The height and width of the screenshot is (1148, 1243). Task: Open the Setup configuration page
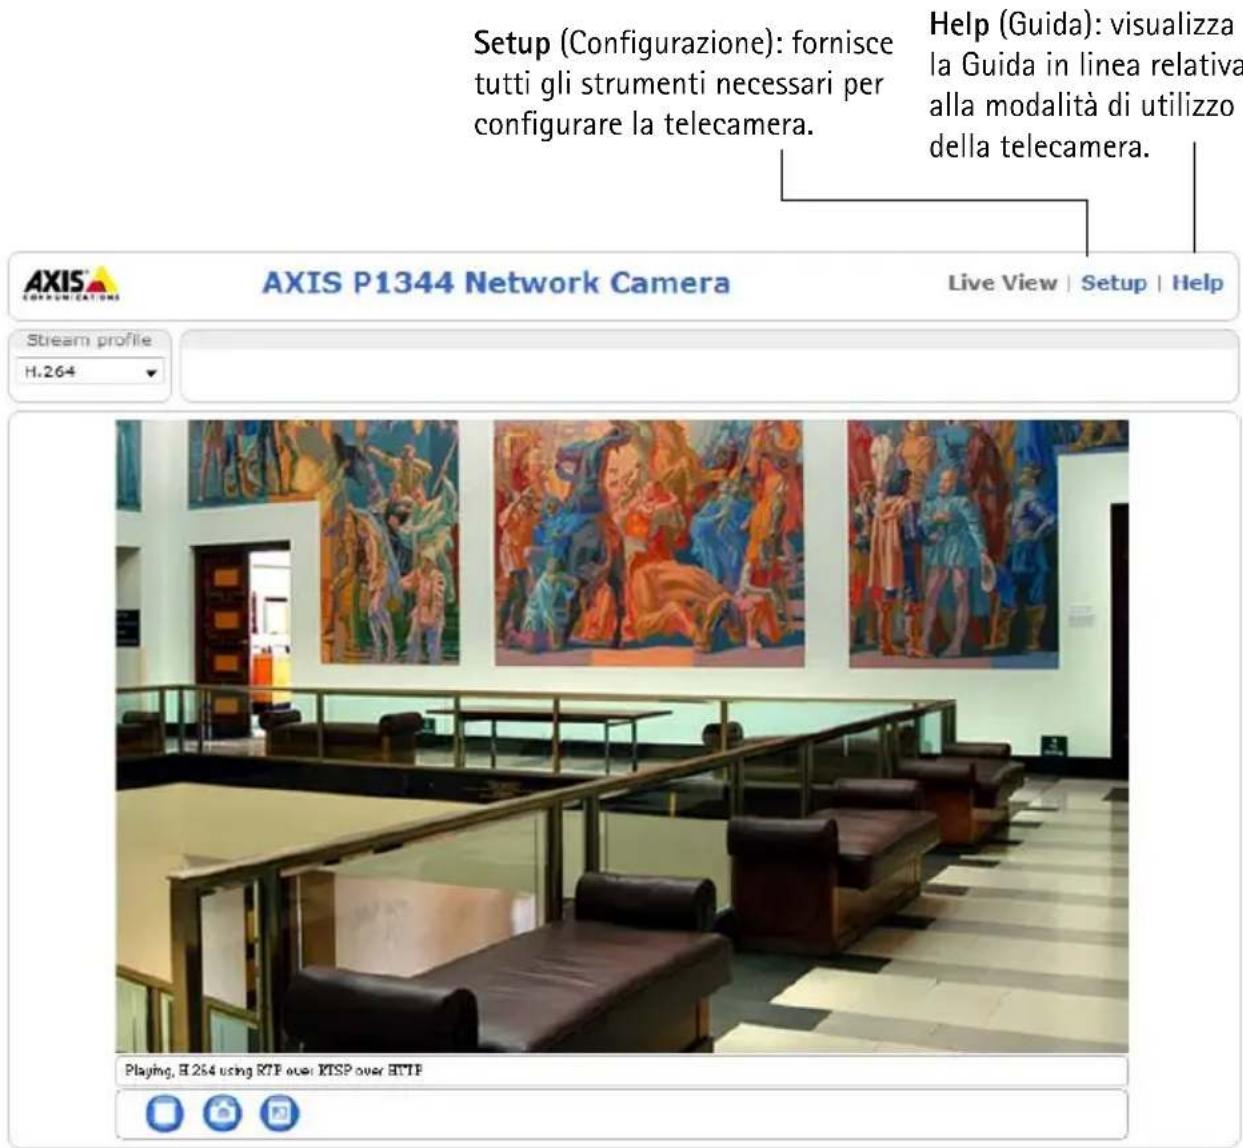point(1113,283)
